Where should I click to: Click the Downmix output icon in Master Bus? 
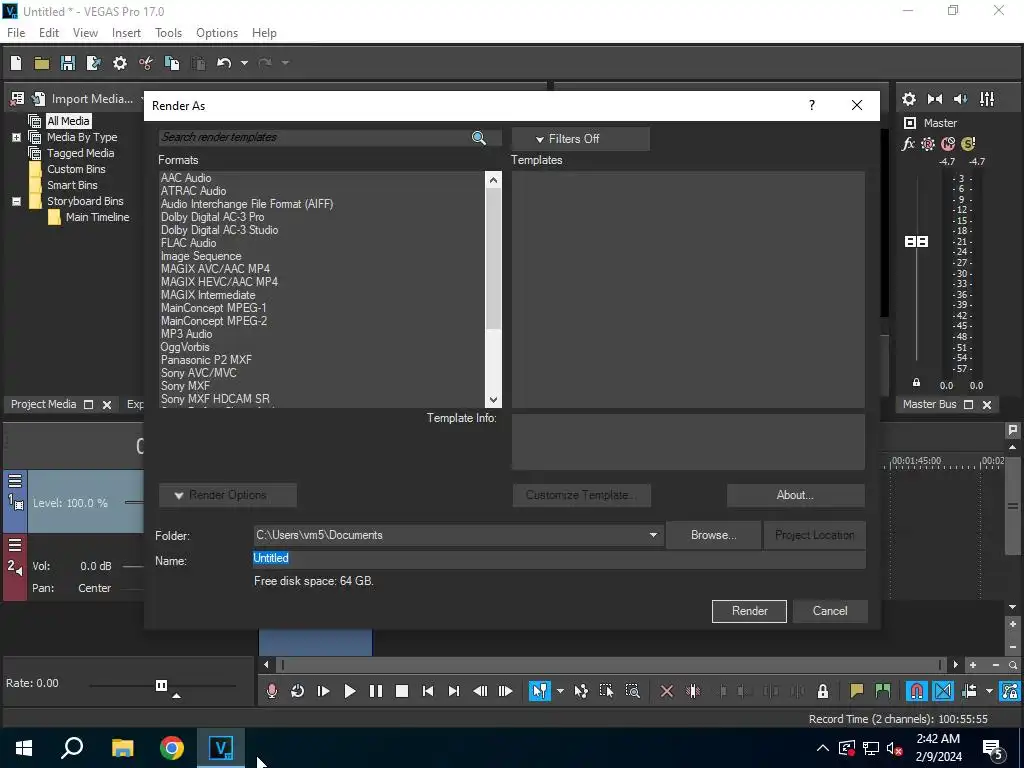pos(935,99)
